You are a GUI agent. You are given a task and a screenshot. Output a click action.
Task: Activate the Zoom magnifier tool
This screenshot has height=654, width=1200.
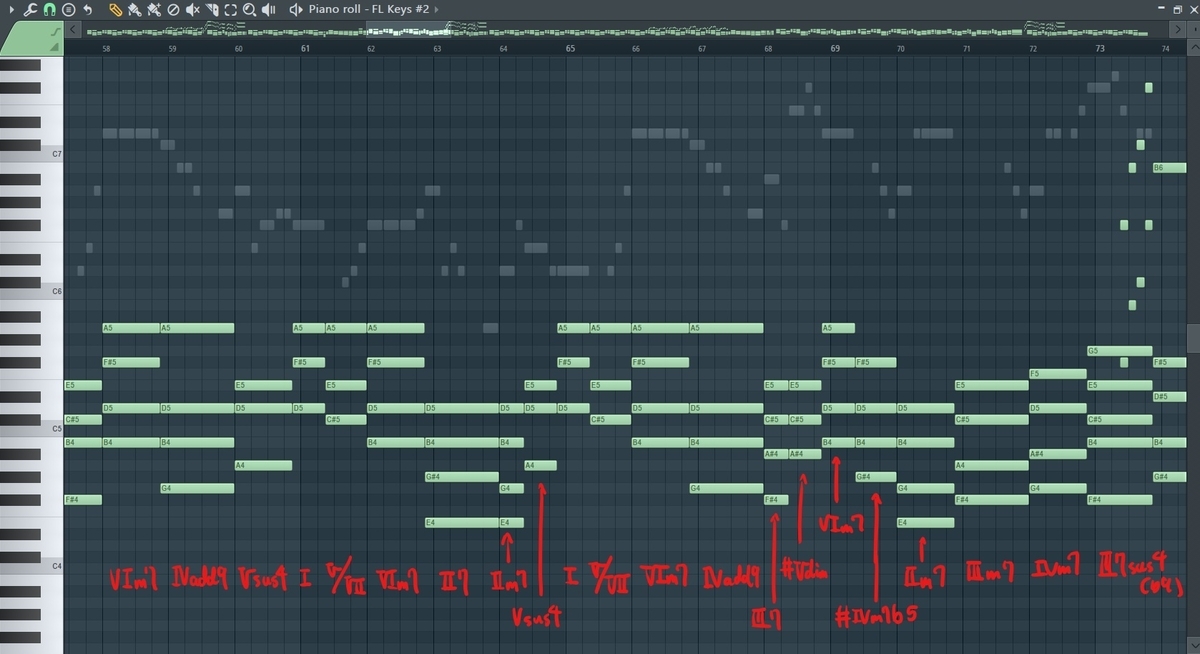[249, 9]
